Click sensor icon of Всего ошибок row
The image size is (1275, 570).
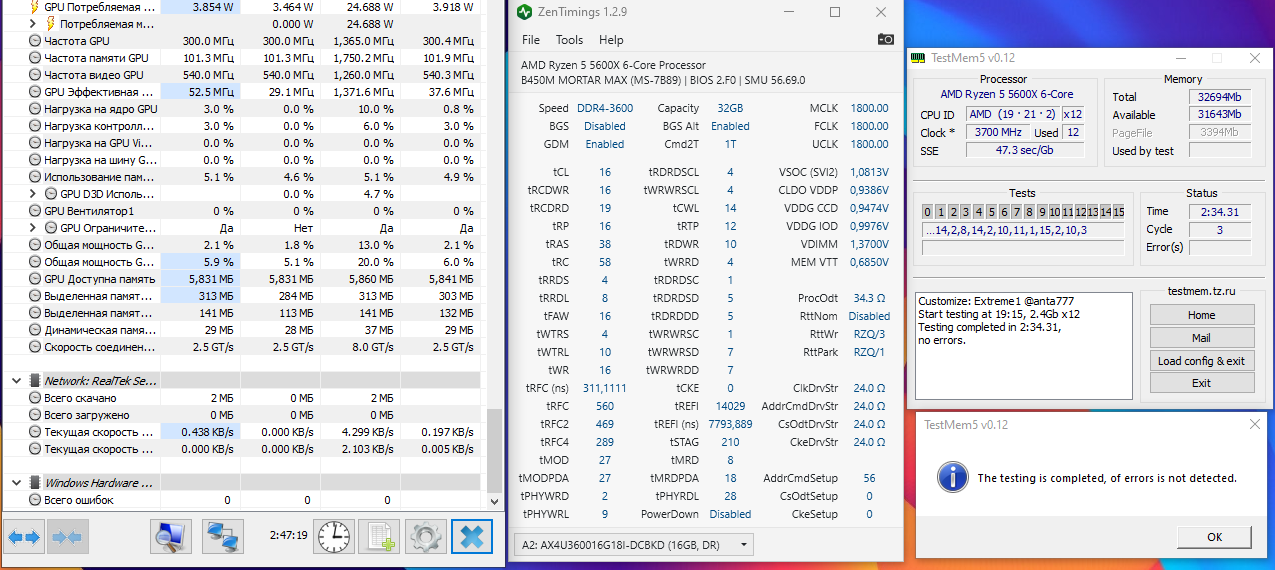35,500
